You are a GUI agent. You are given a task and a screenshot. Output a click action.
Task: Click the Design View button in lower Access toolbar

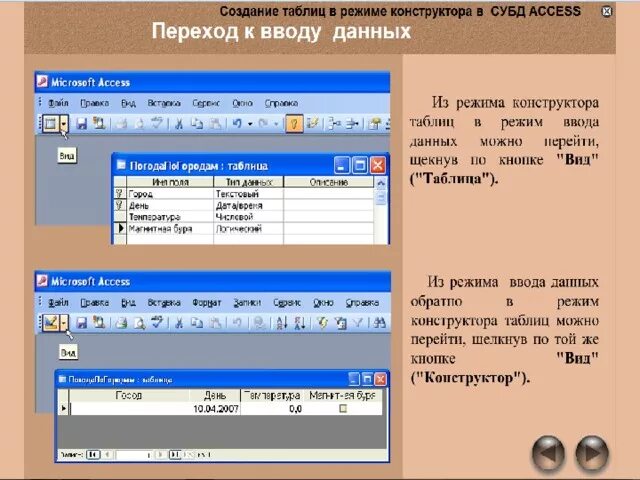51,323
